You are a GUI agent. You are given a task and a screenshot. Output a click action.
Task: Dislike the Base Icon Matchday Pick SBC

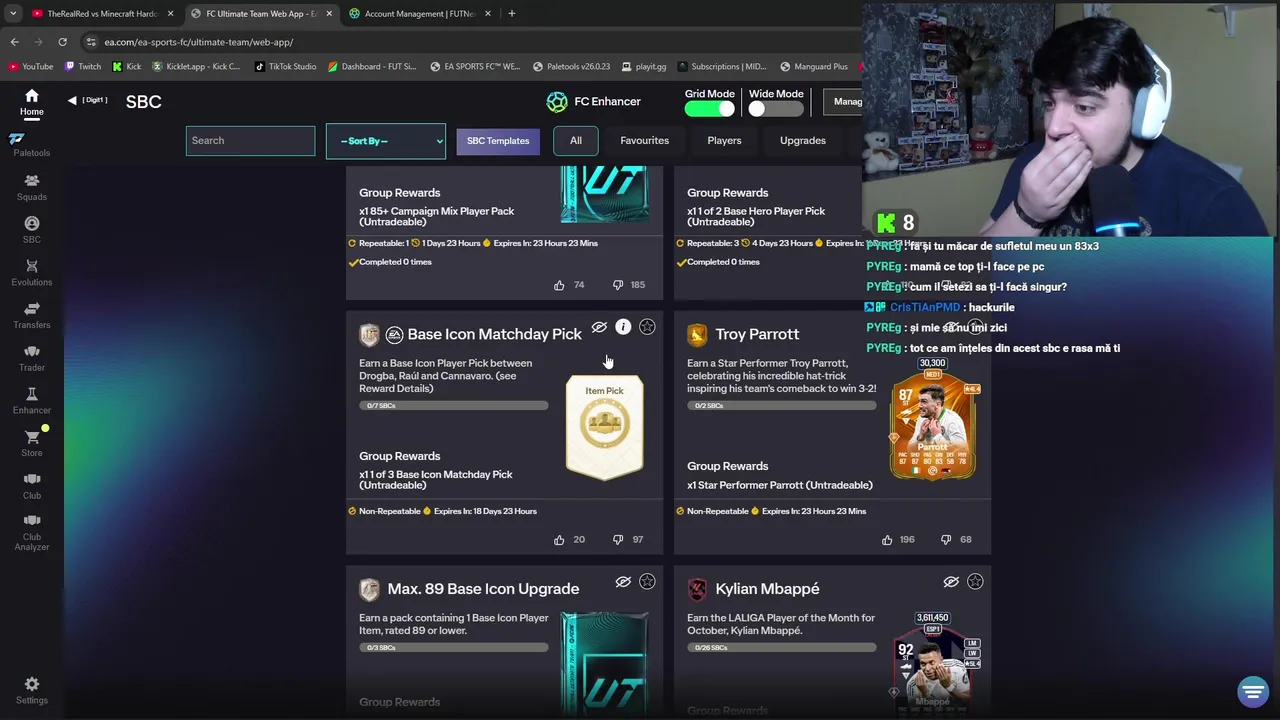click(618, 539)
